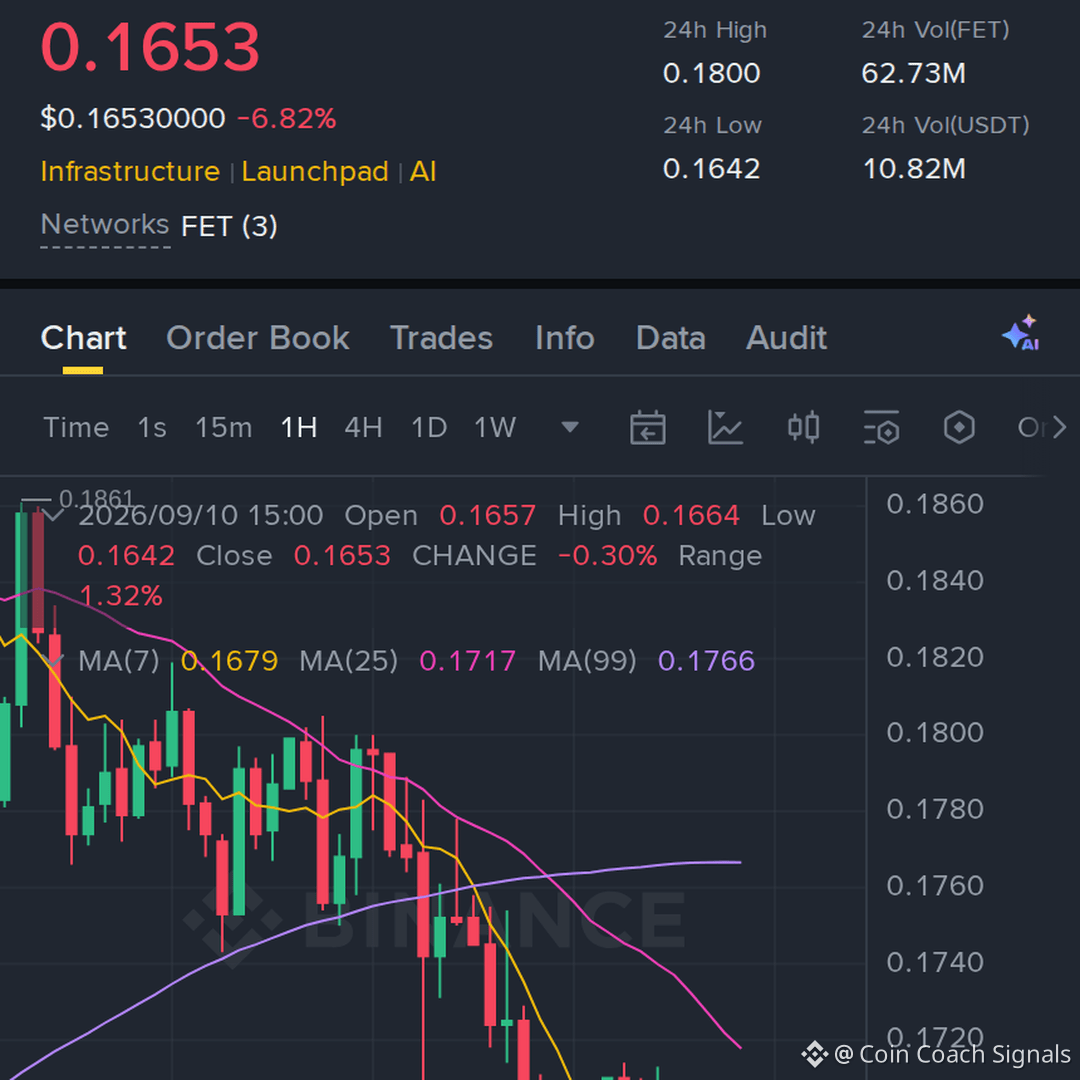Click the Networks FET (3) label

[159, 225]
